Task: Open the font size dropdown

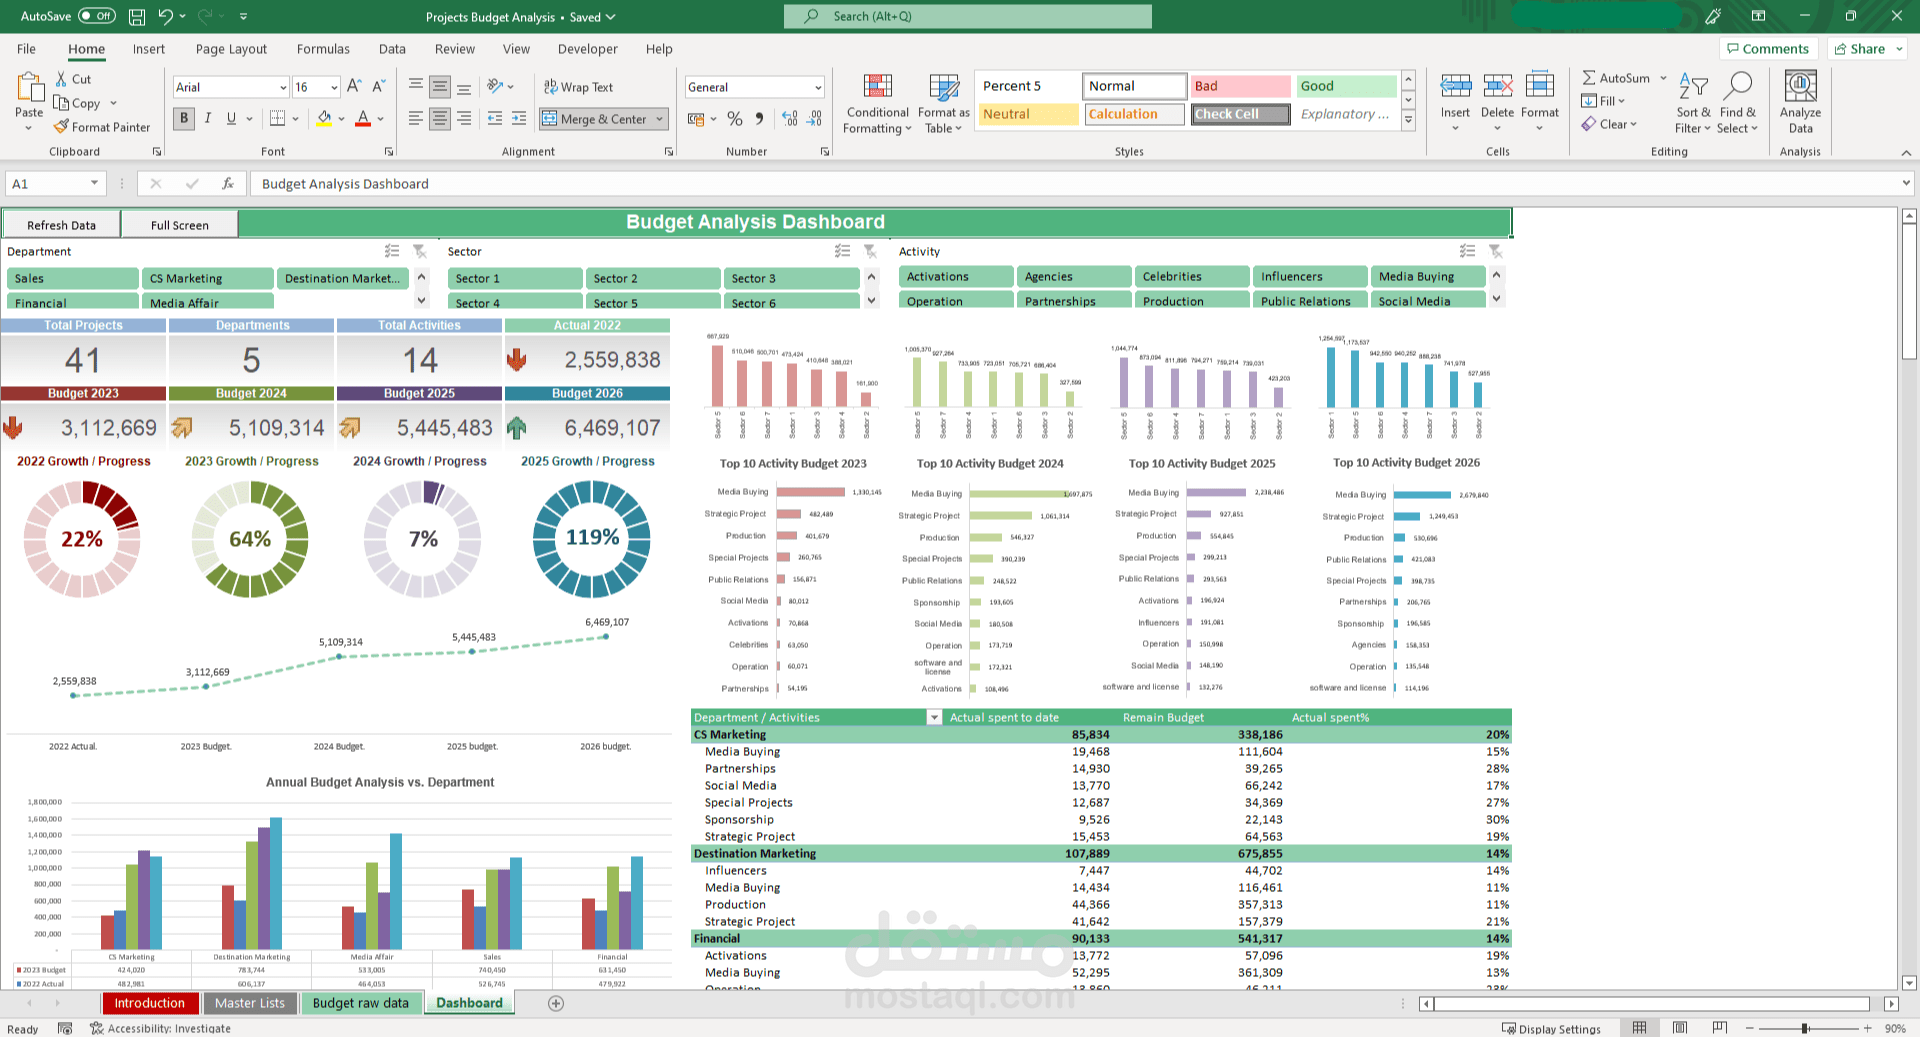Action: tap(334, 87)
